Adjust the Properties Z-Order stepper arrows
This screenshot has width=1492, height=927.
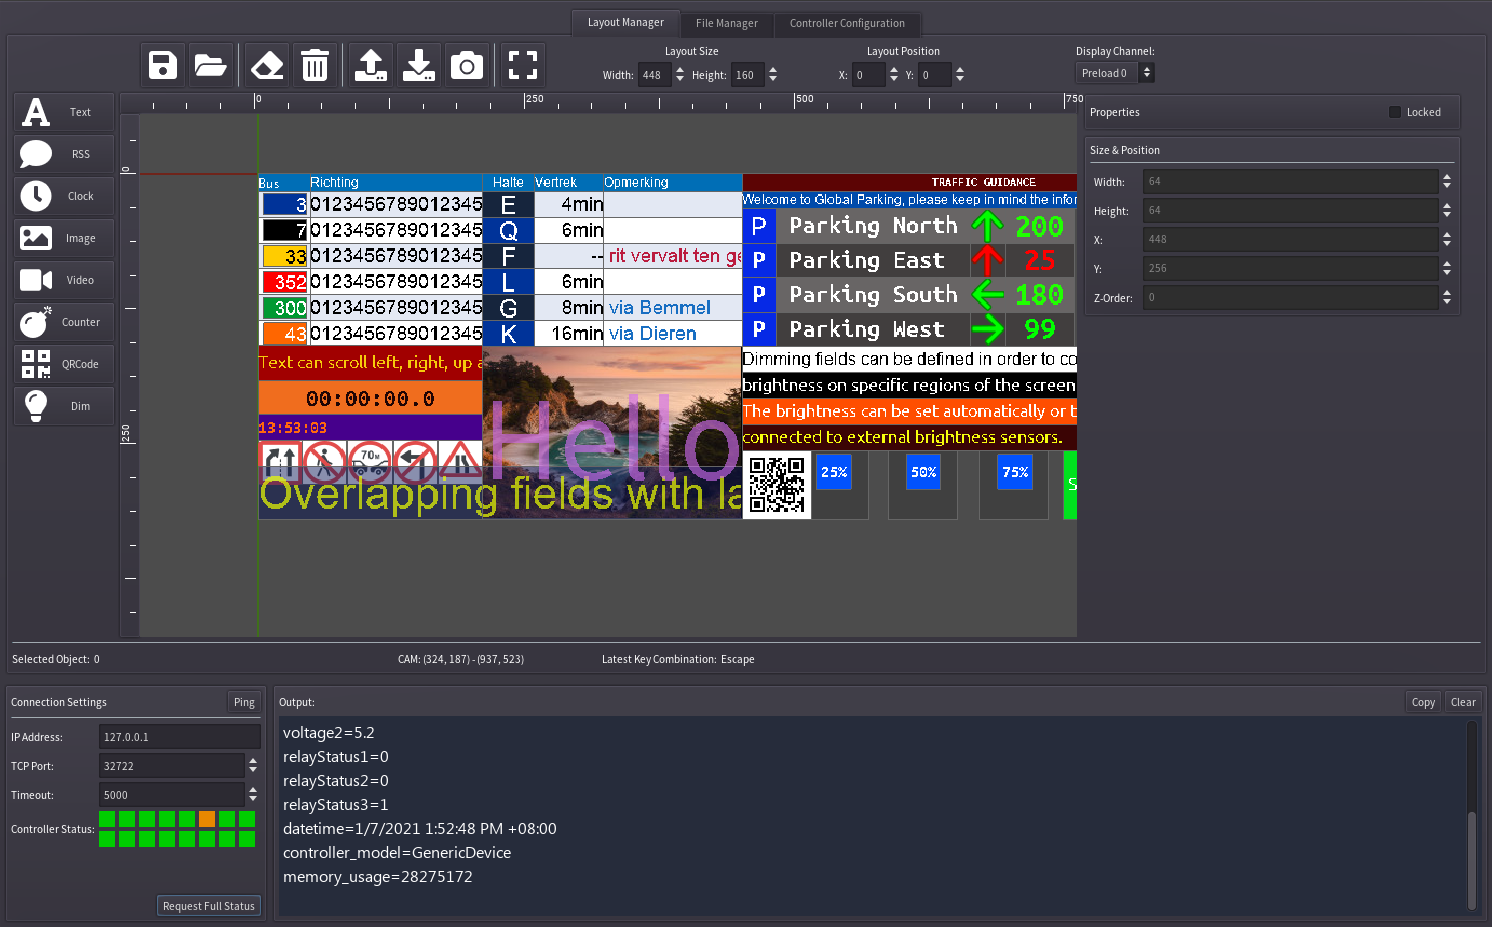1447,297
